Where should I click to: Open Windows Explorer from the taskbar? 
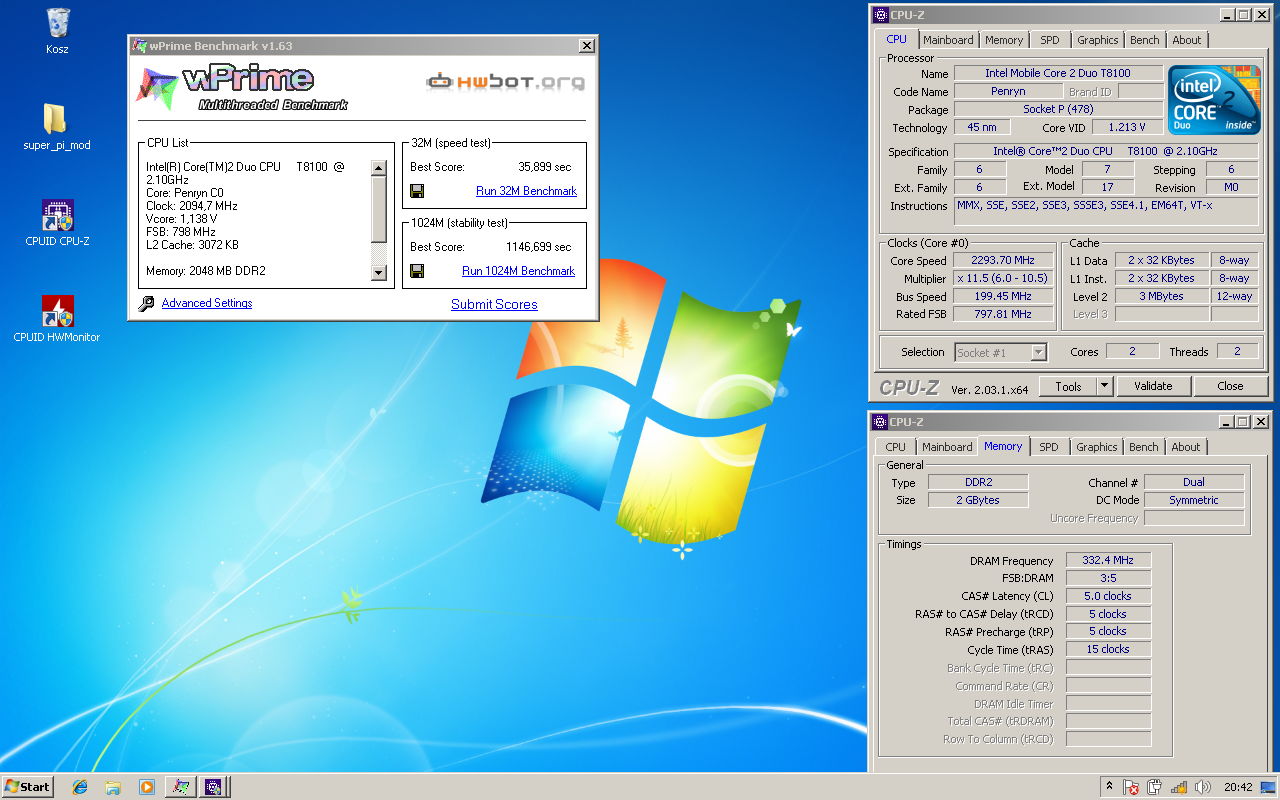point(113,787)
